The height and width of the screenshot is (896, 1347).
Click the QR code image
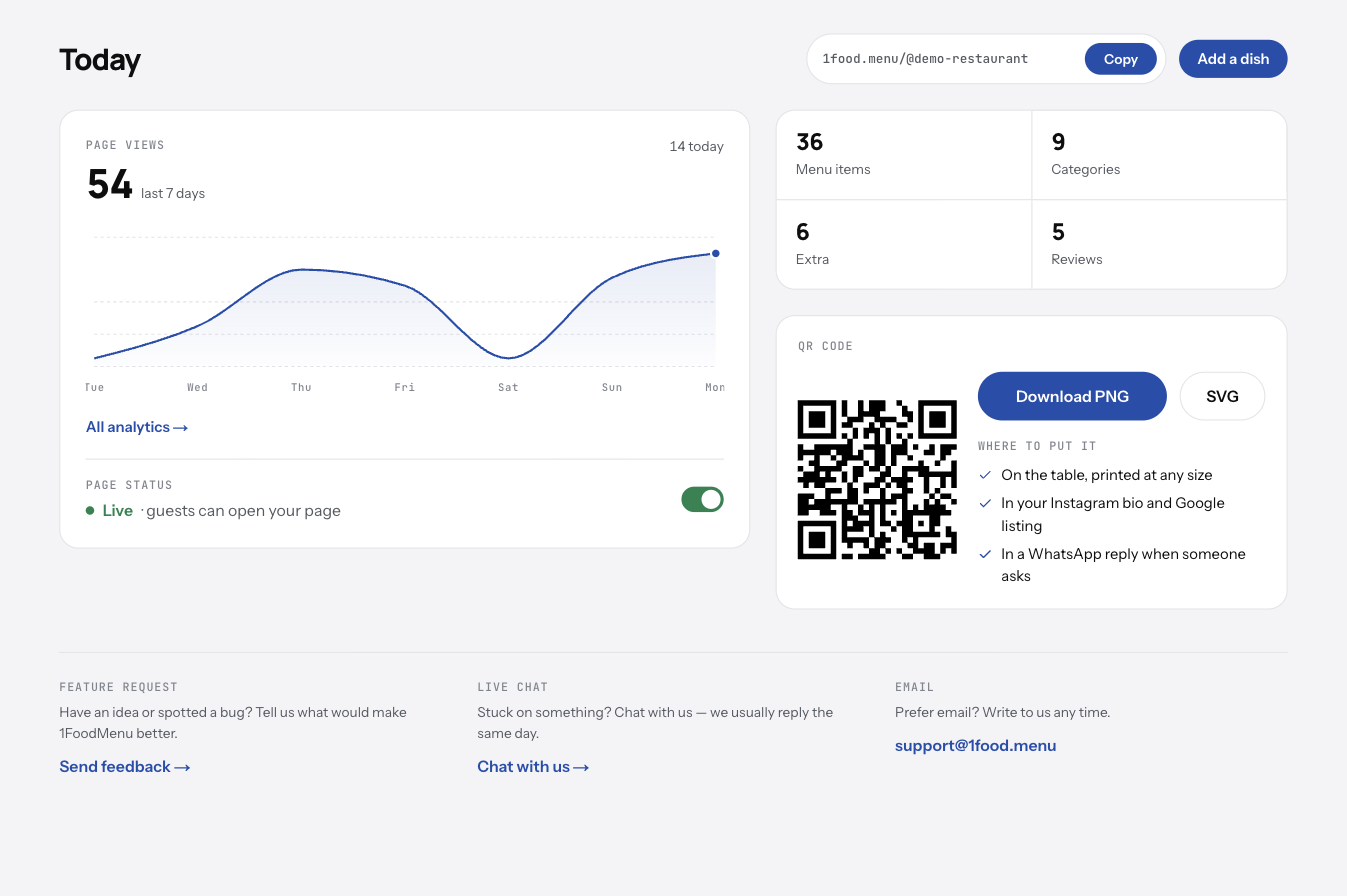pos(877,480)
